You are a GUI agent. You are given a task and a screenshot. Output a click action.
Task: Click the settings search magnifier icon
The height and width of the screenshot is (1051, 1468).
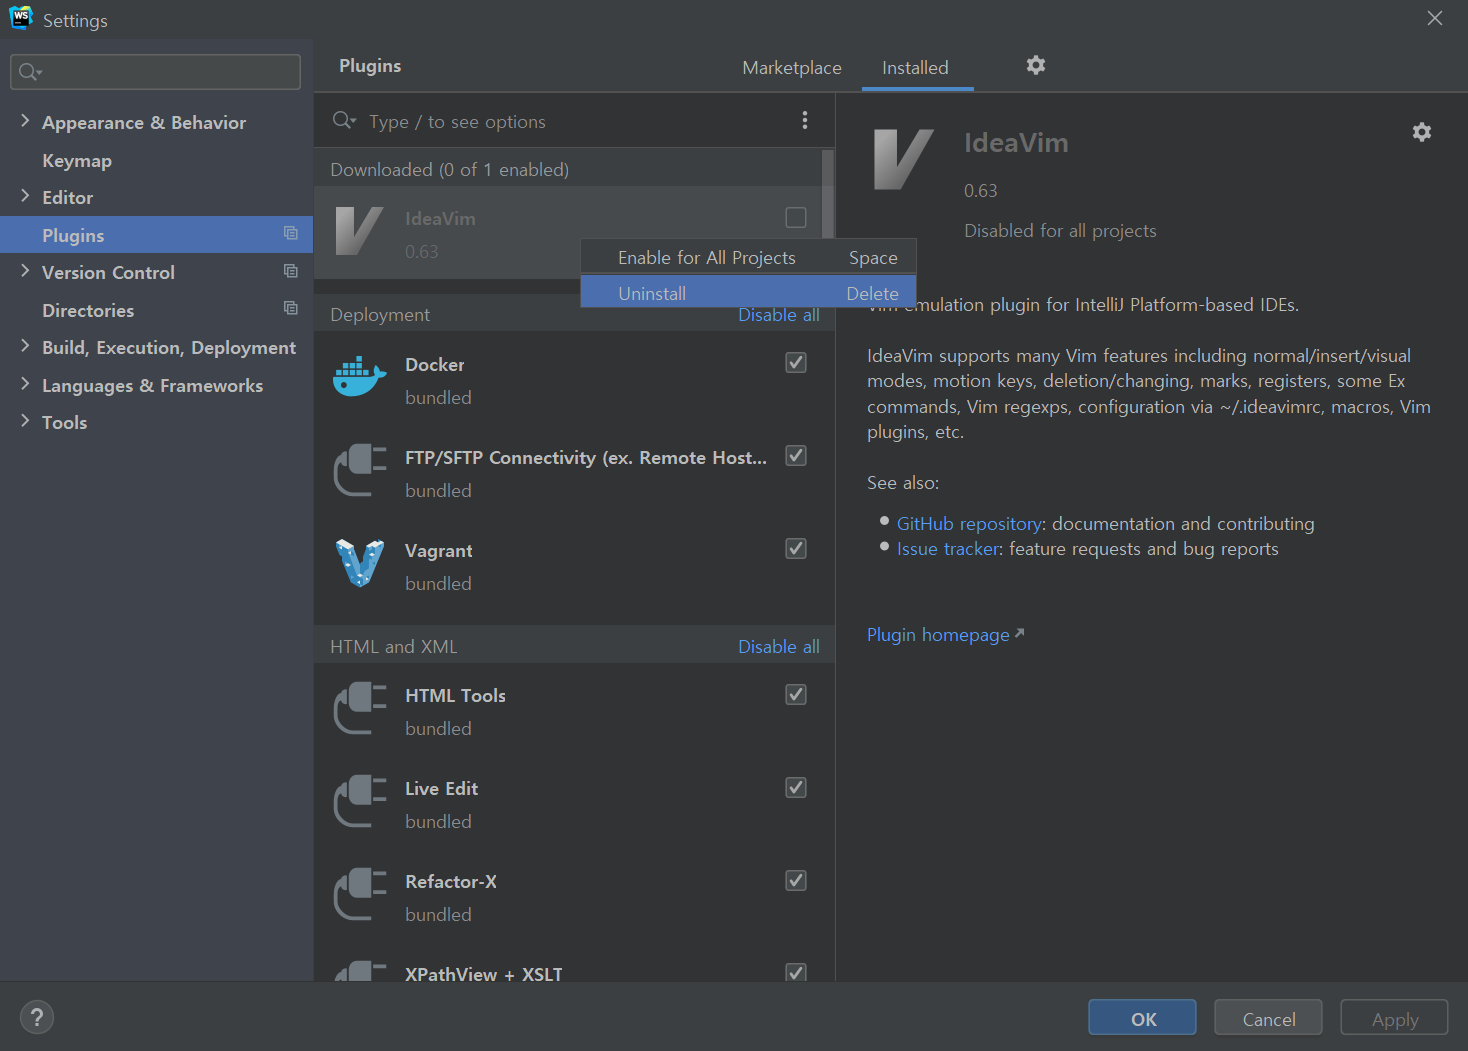point(30,72)
